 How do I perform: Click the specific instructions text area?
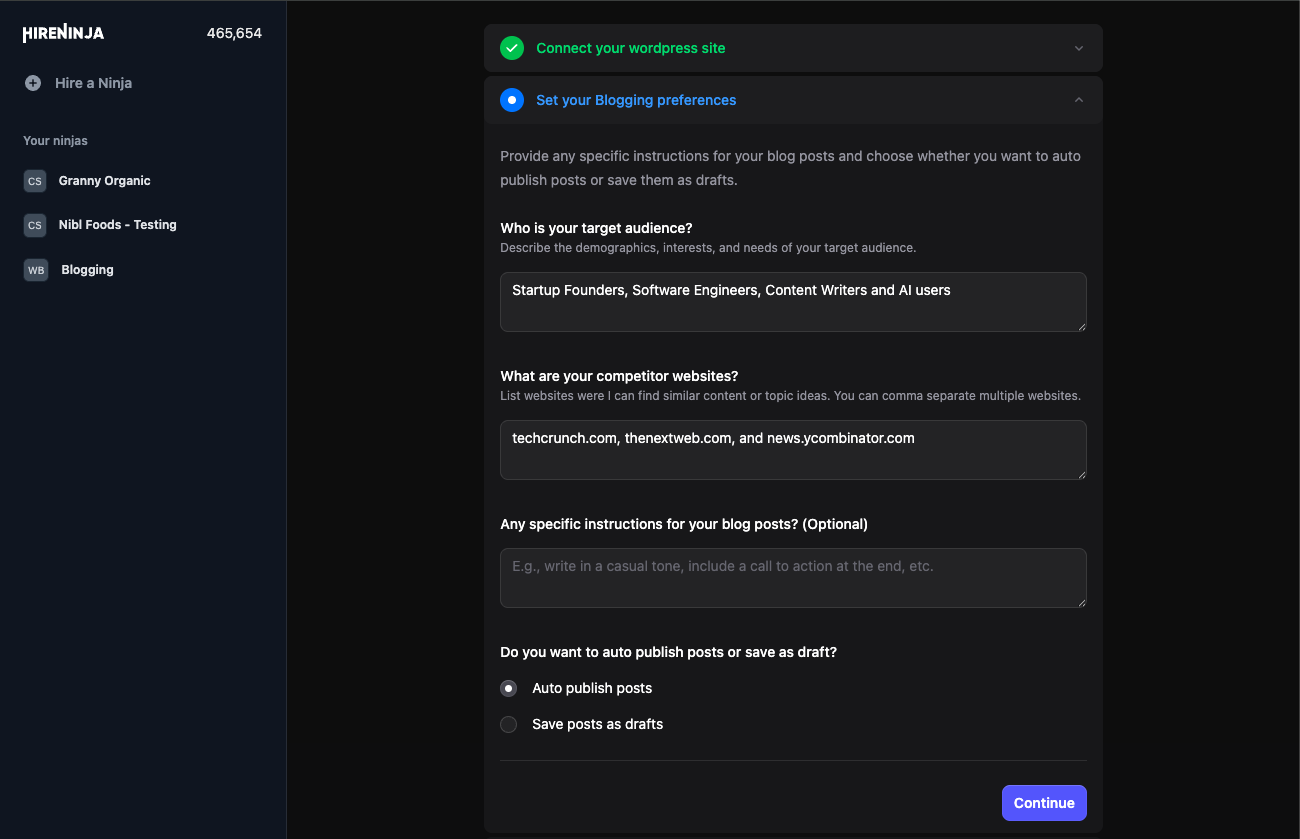point(793,578)
